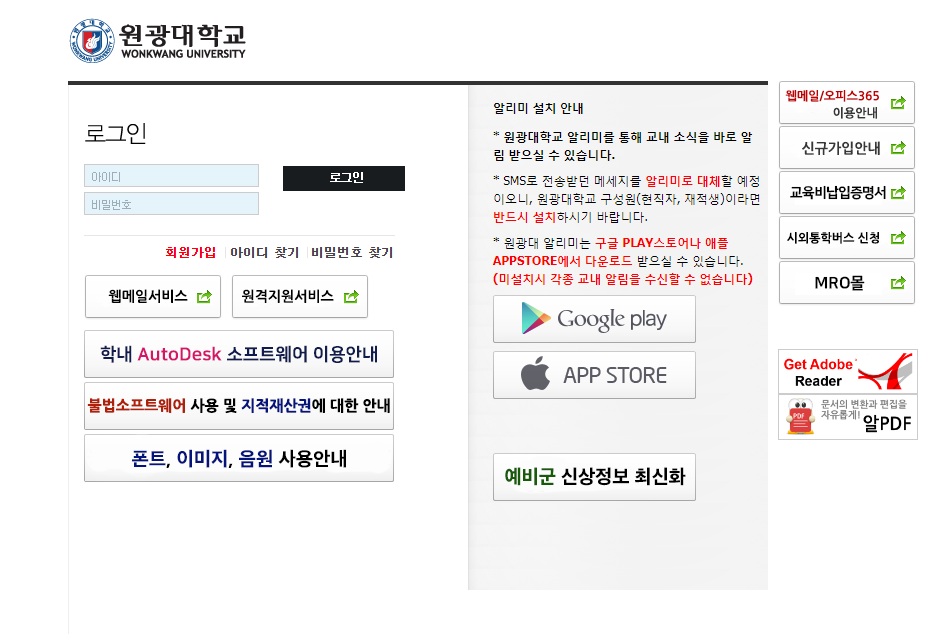Click the red 반드시 설치 text

[x=524, y=217]
